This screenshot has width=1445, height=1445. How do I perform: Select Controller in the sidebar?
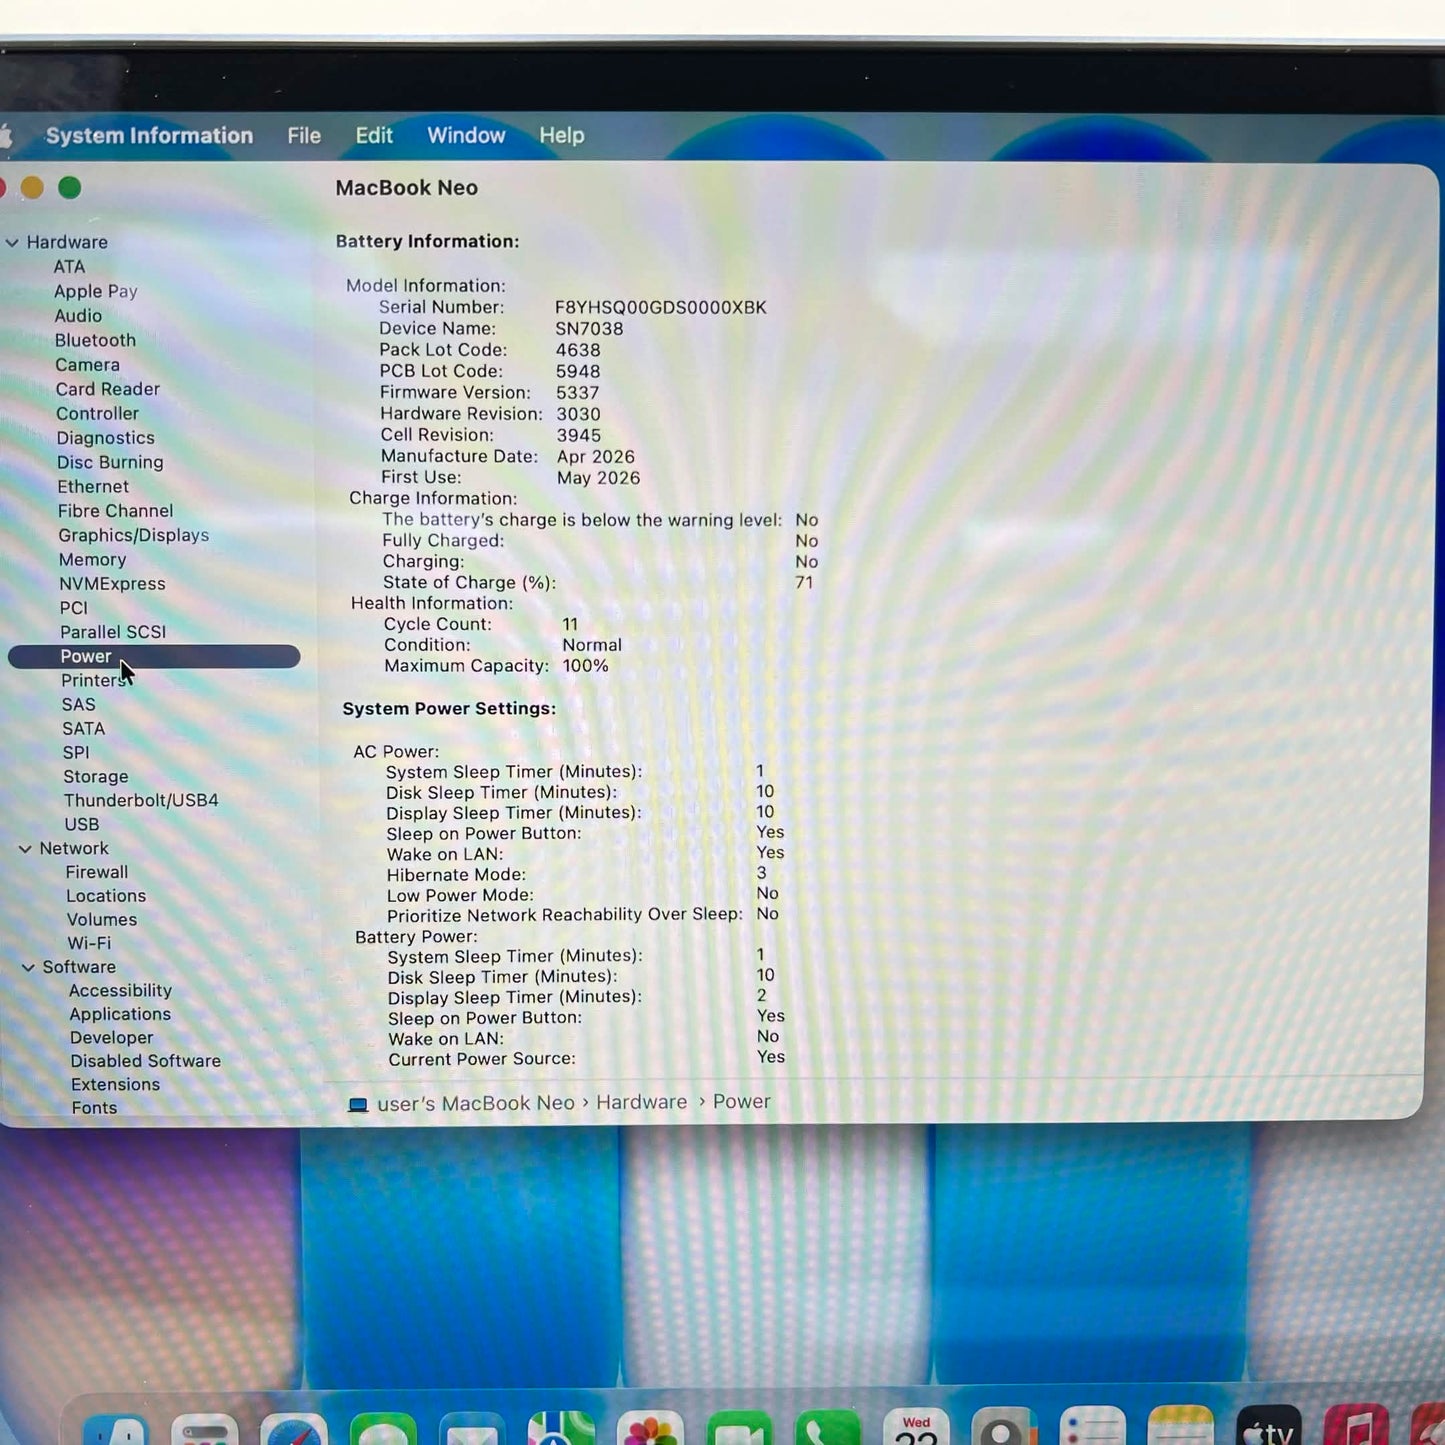(x=98, y=414)
